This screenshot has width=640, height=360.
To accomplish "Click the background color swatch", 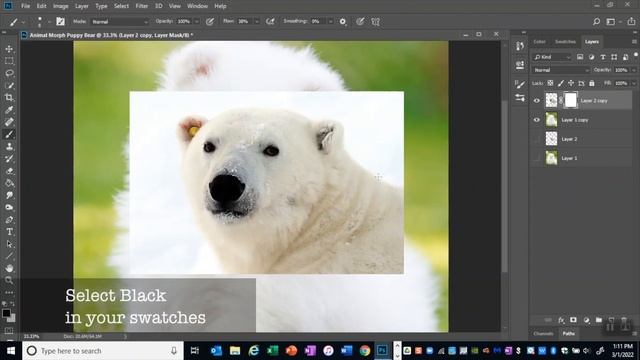I will tap(12, 318).
